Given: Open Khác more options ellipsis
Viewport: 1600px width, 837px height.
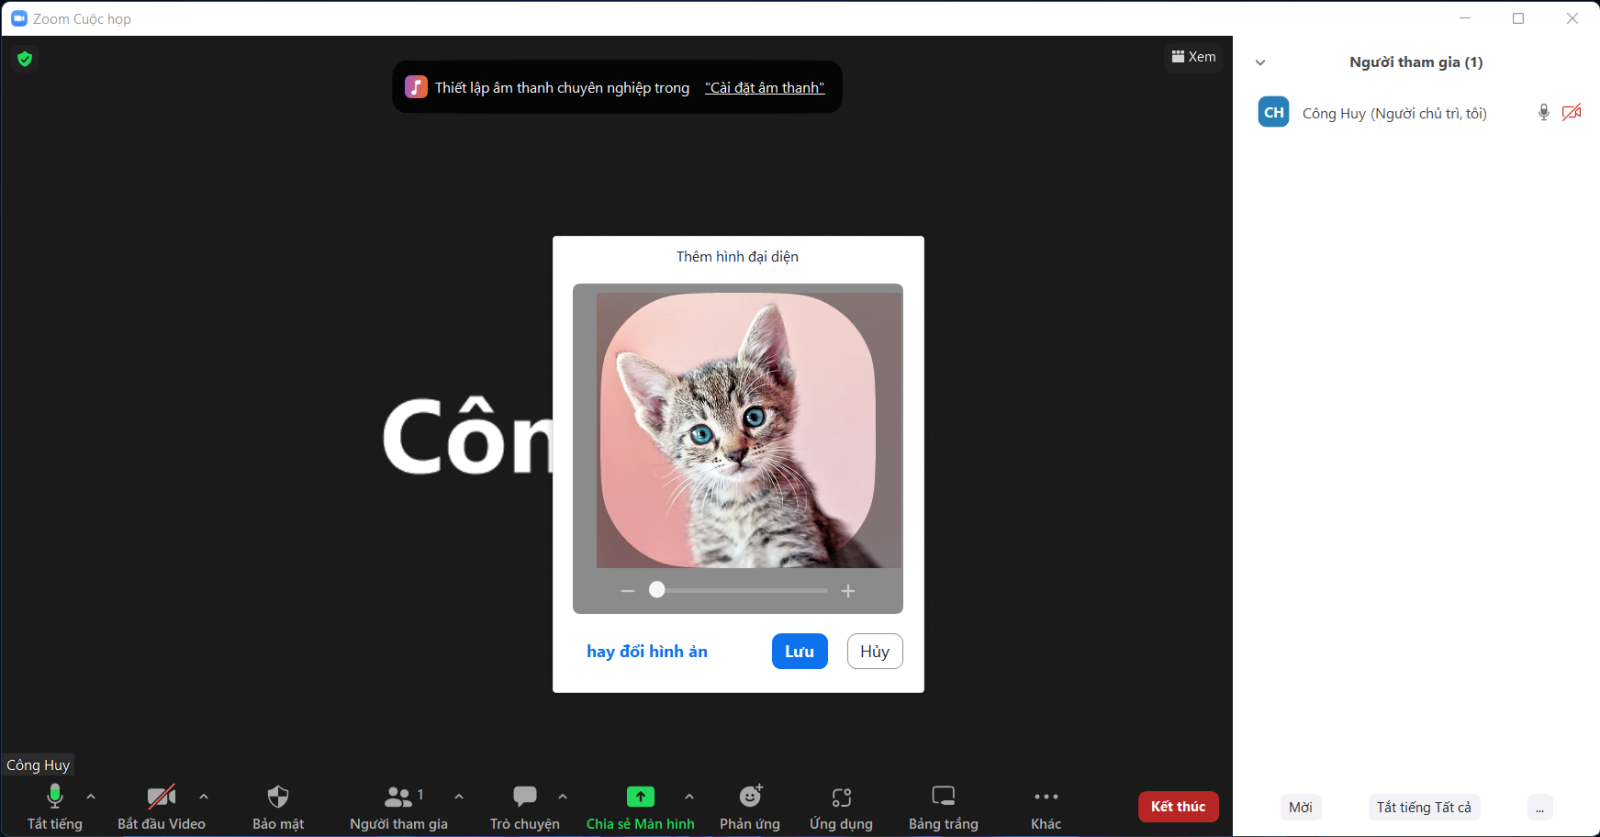Looking at the screenshot, I should coord(1046,797).
